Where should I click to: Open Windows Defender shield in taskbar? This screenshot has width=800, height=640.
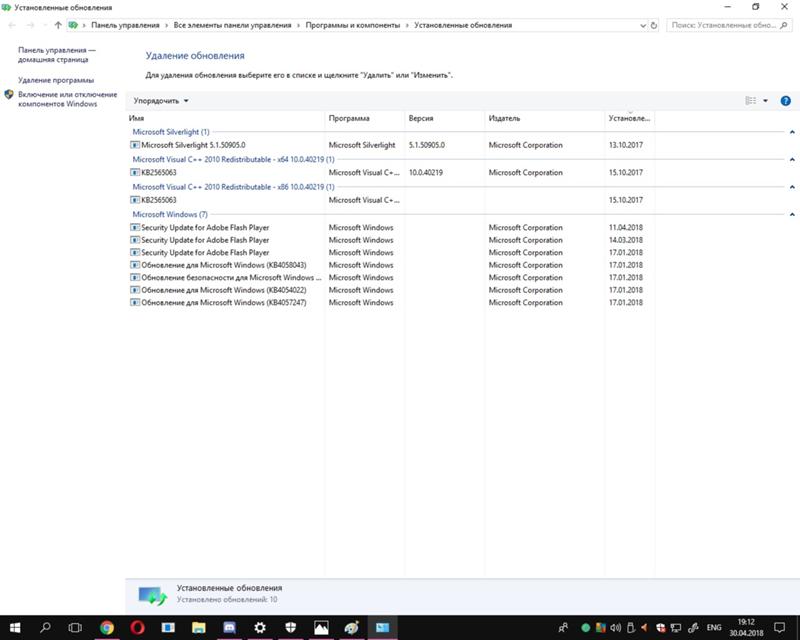[290, 627]
